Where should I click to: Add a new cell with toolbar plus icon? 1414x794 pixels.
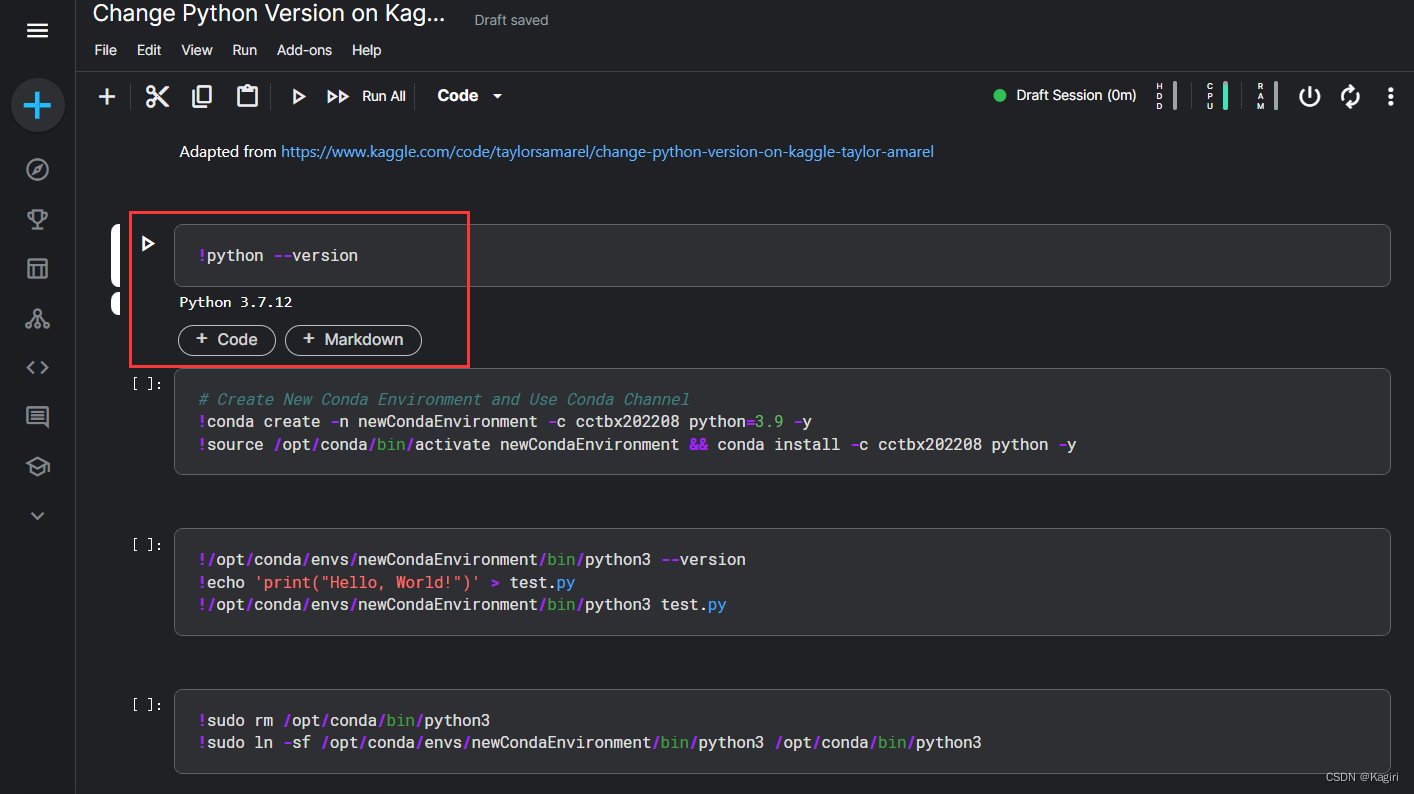(107, 96)
